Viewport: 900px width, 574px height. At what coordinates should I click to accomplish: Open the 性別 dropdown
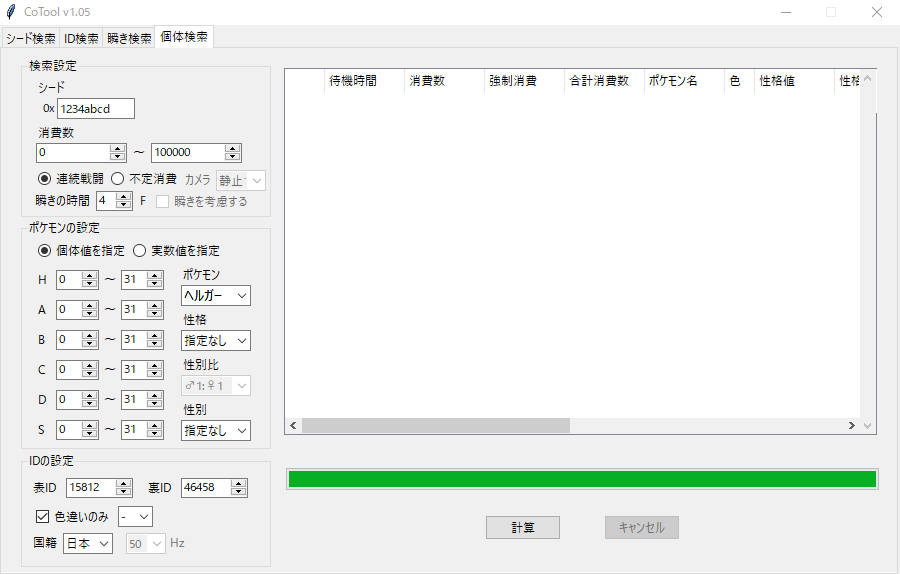(216, 430)
